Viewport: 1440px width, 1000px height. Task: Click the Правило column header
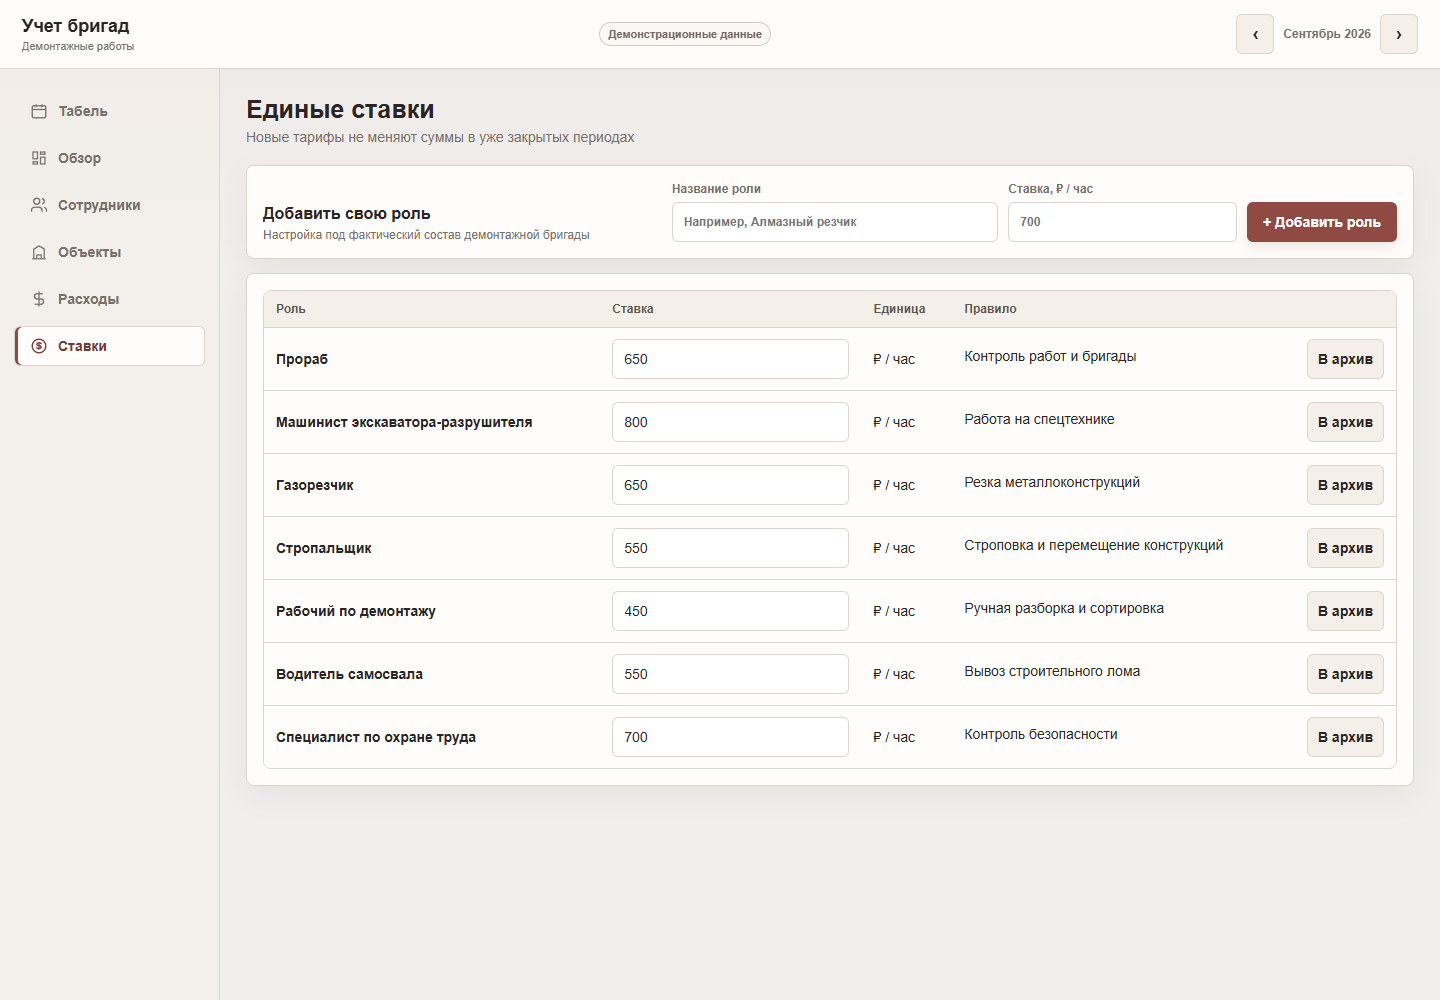pos(990,309)
